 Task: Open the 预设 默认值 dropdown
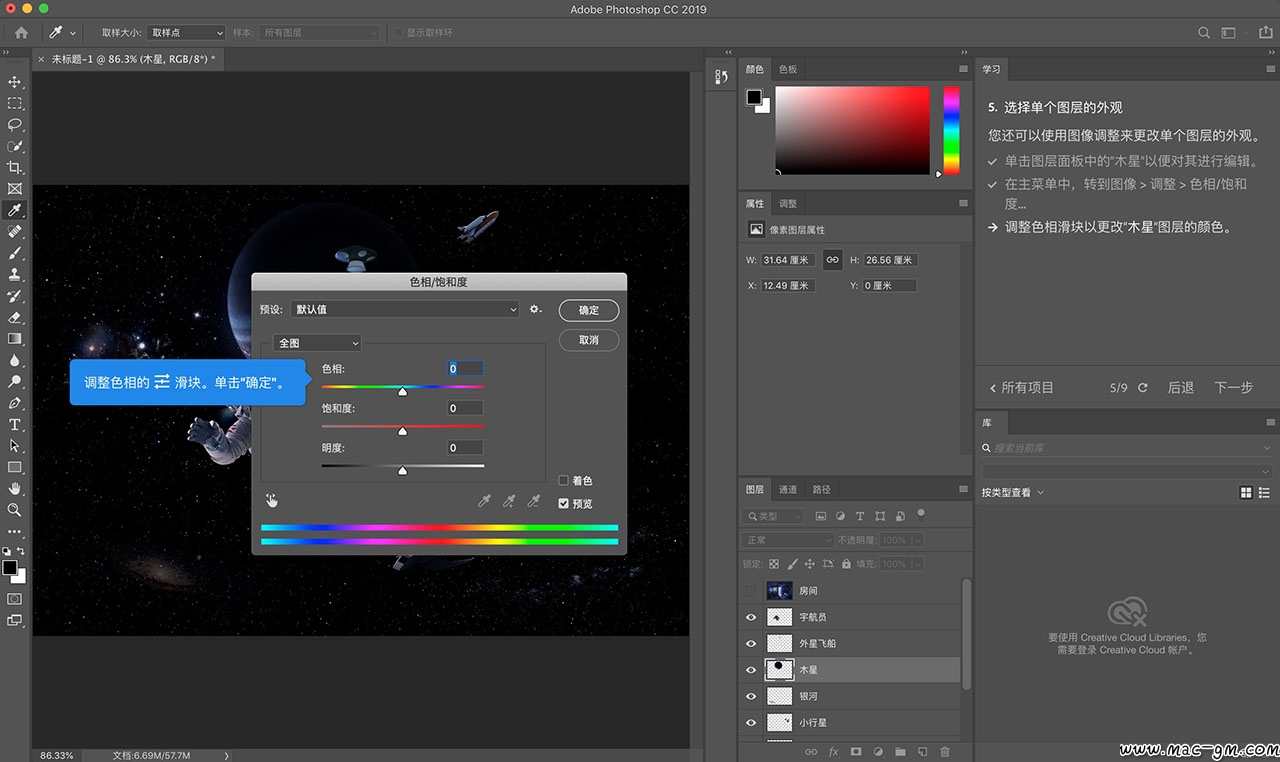click(405, 310)
